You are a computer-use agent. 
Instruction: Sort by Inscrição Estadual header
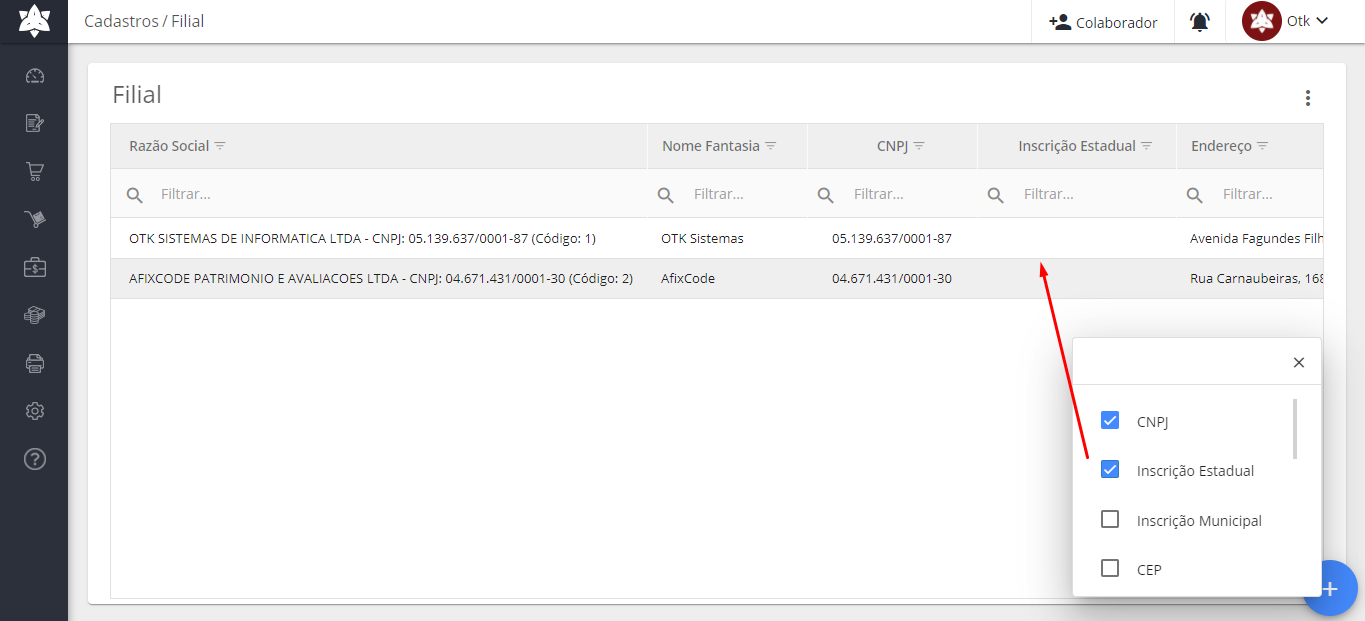click(x=1077, y=146)
